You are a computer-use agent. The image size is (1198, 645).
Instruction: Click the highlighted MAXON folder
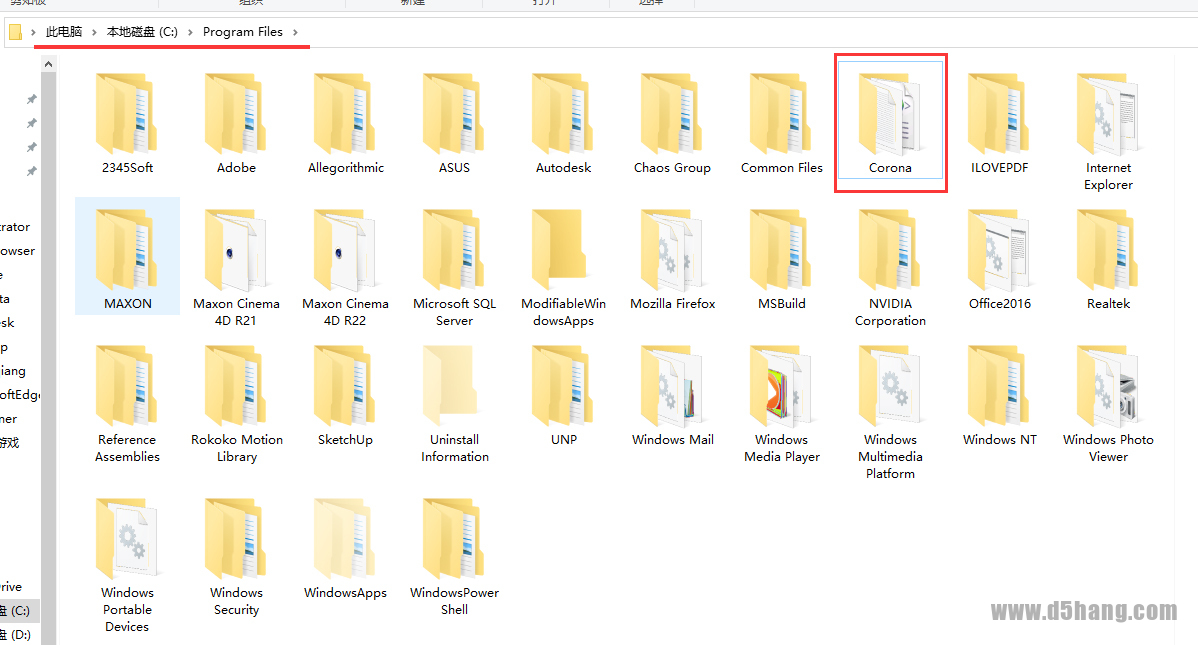point(128,256)
